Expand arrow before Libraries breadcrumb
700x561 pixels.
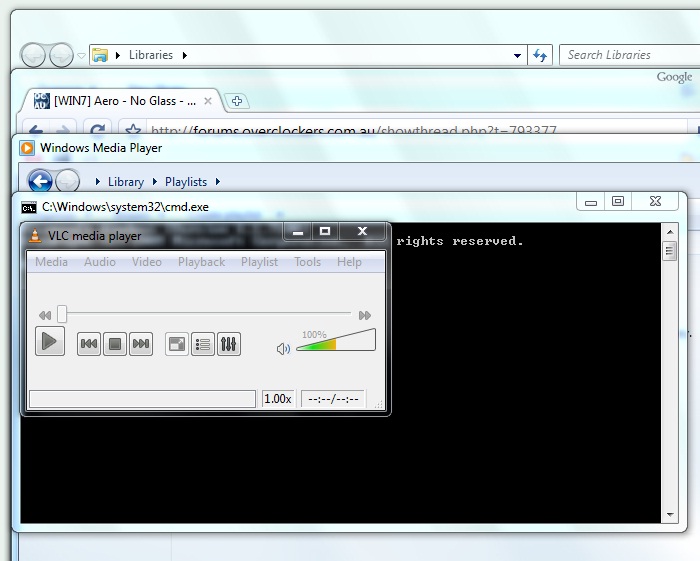click(x=118, y=55)
